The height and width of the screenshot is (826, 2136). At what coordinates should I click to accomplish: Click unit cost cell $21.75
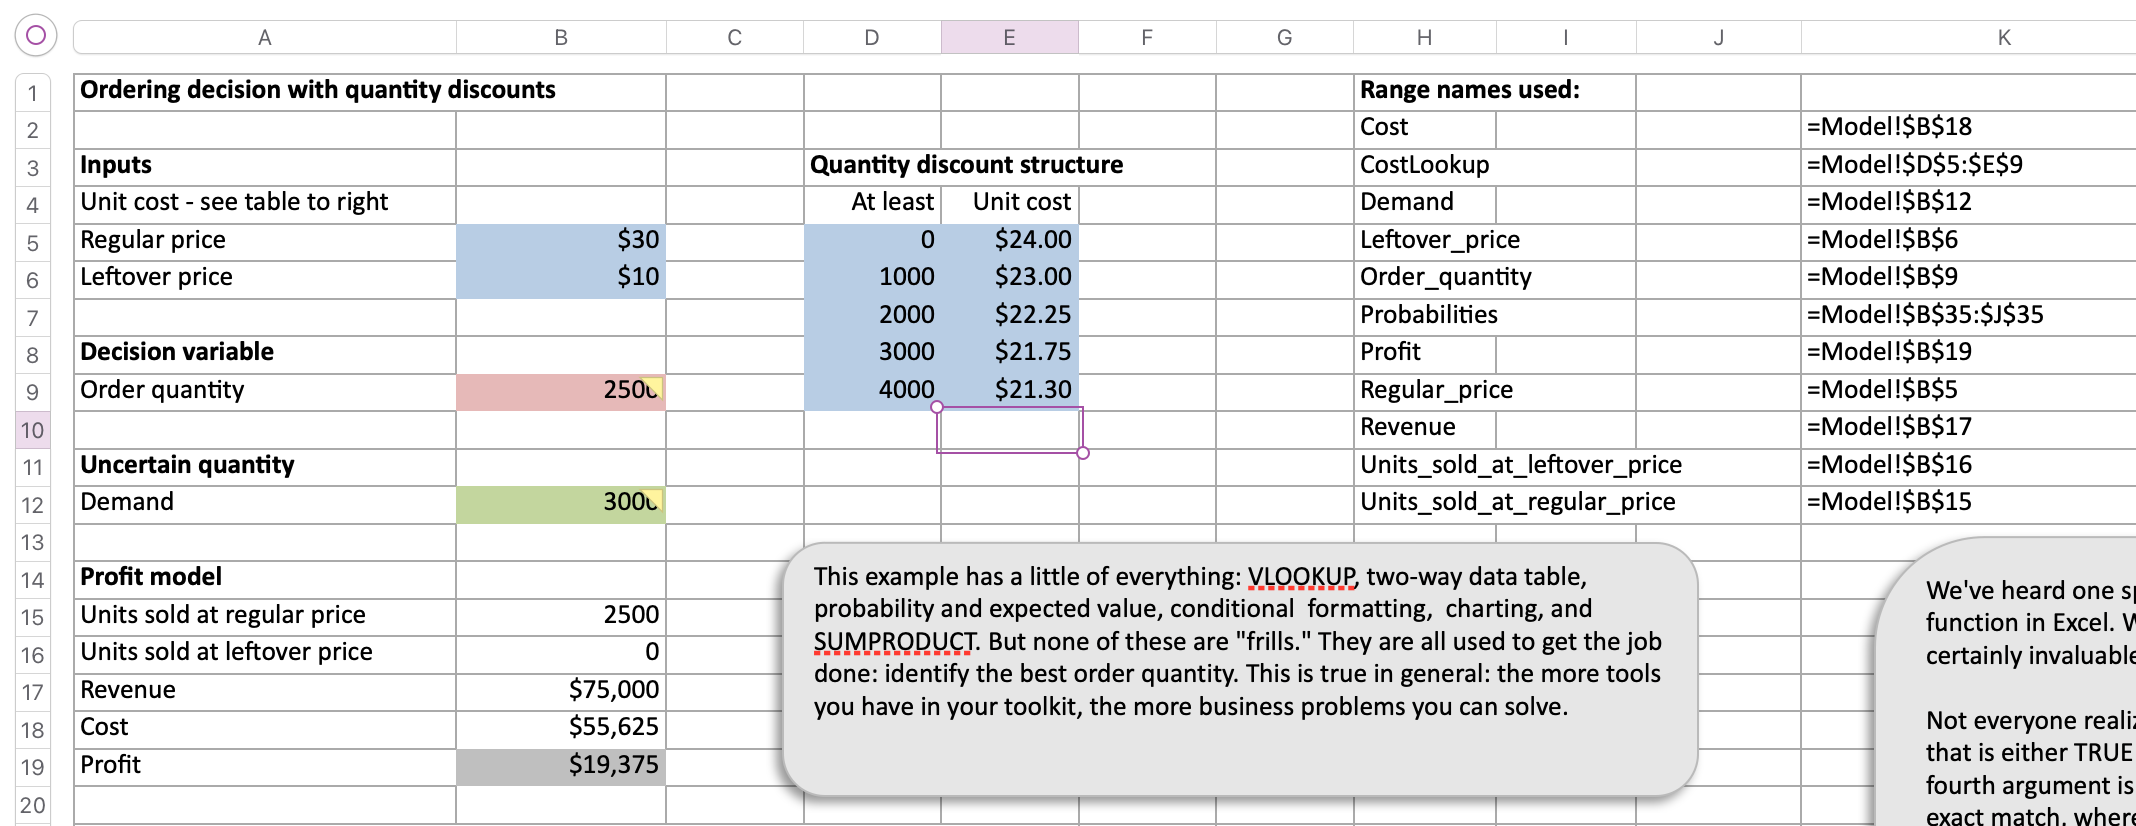tap(1010, 354)
